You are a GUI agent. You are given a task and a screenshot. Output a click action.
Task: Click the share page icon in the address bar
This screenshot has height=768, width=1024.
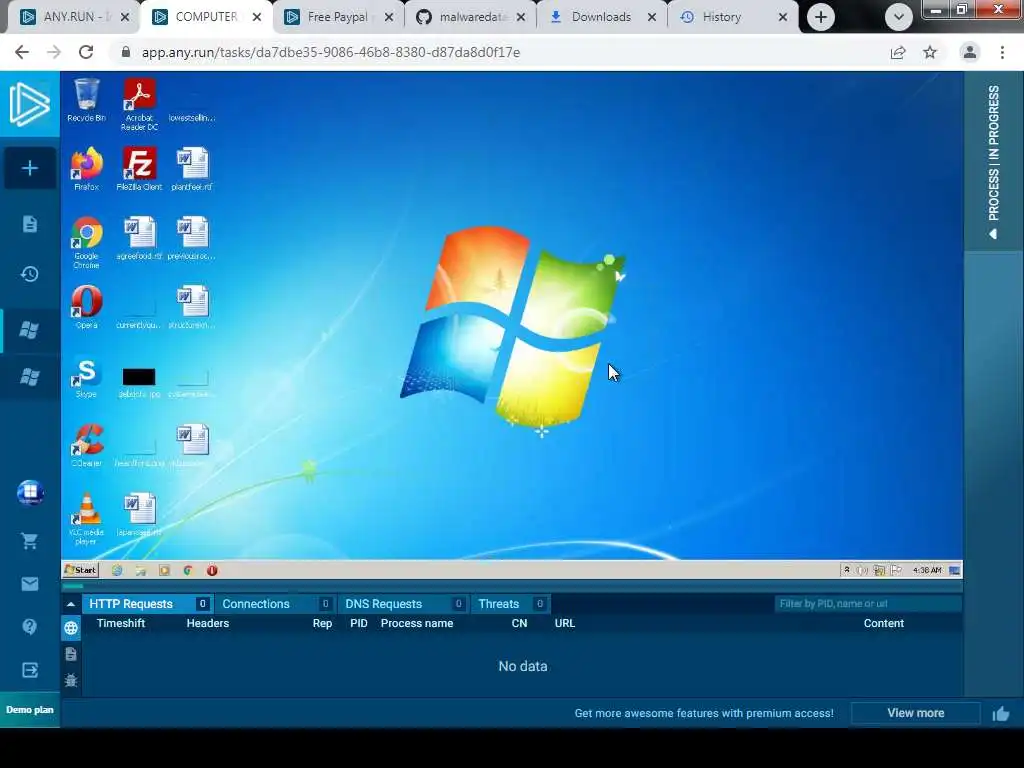click(898, 52)
